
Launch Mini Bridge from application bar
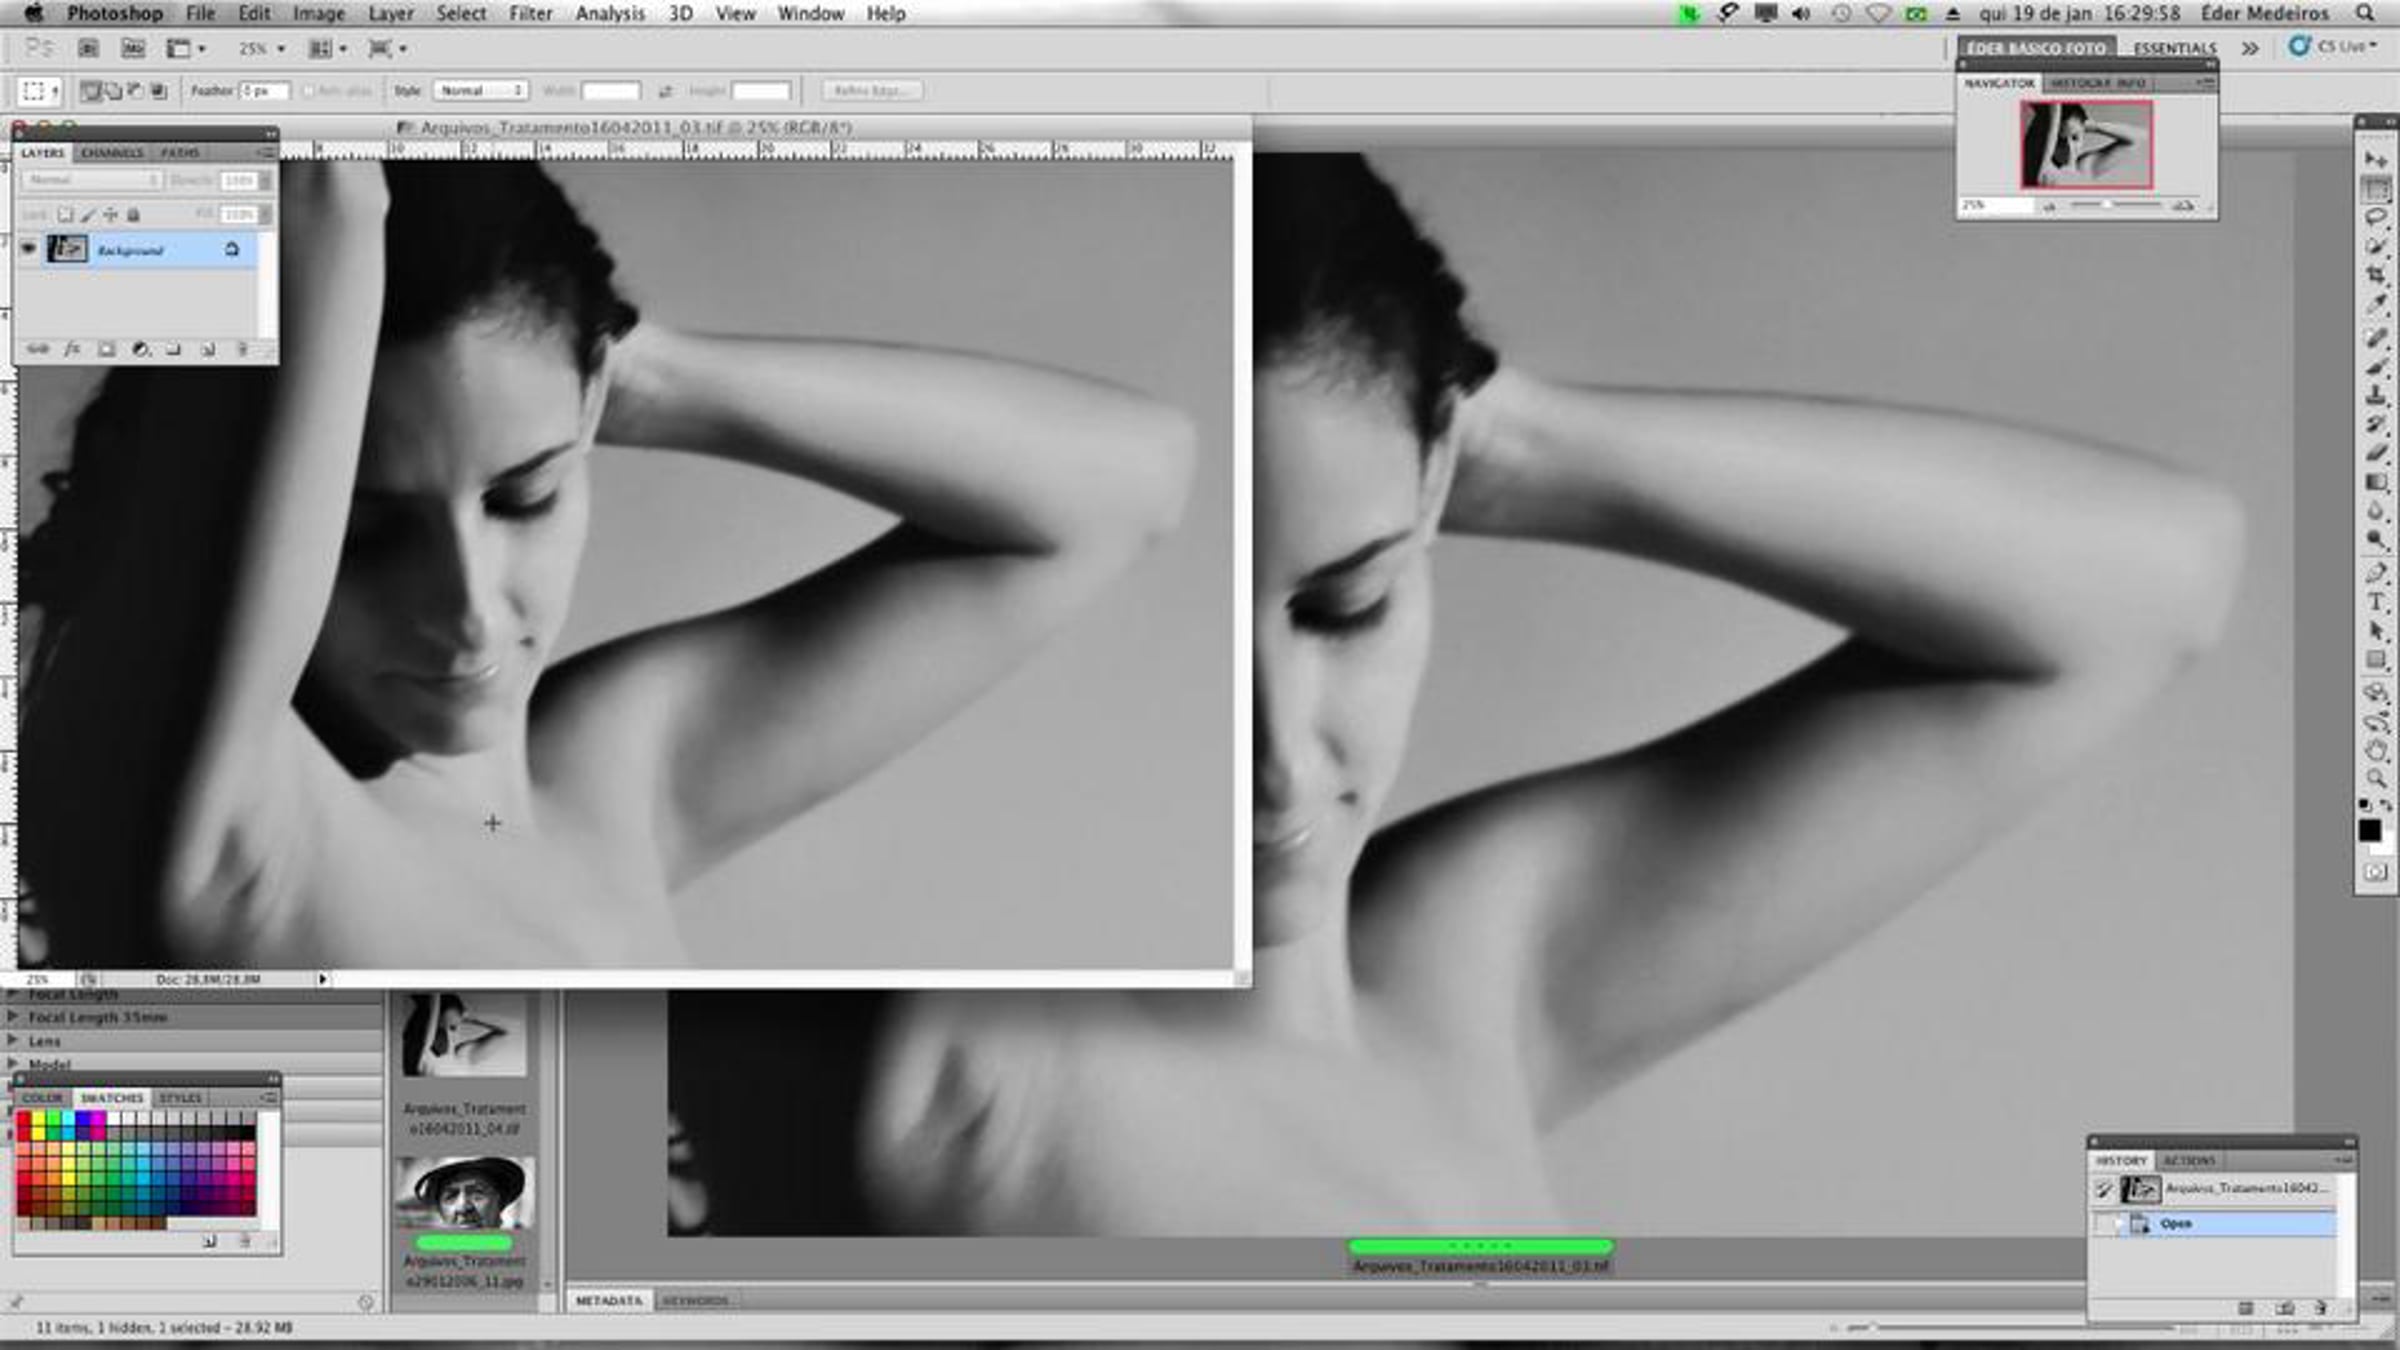[132, 48]
